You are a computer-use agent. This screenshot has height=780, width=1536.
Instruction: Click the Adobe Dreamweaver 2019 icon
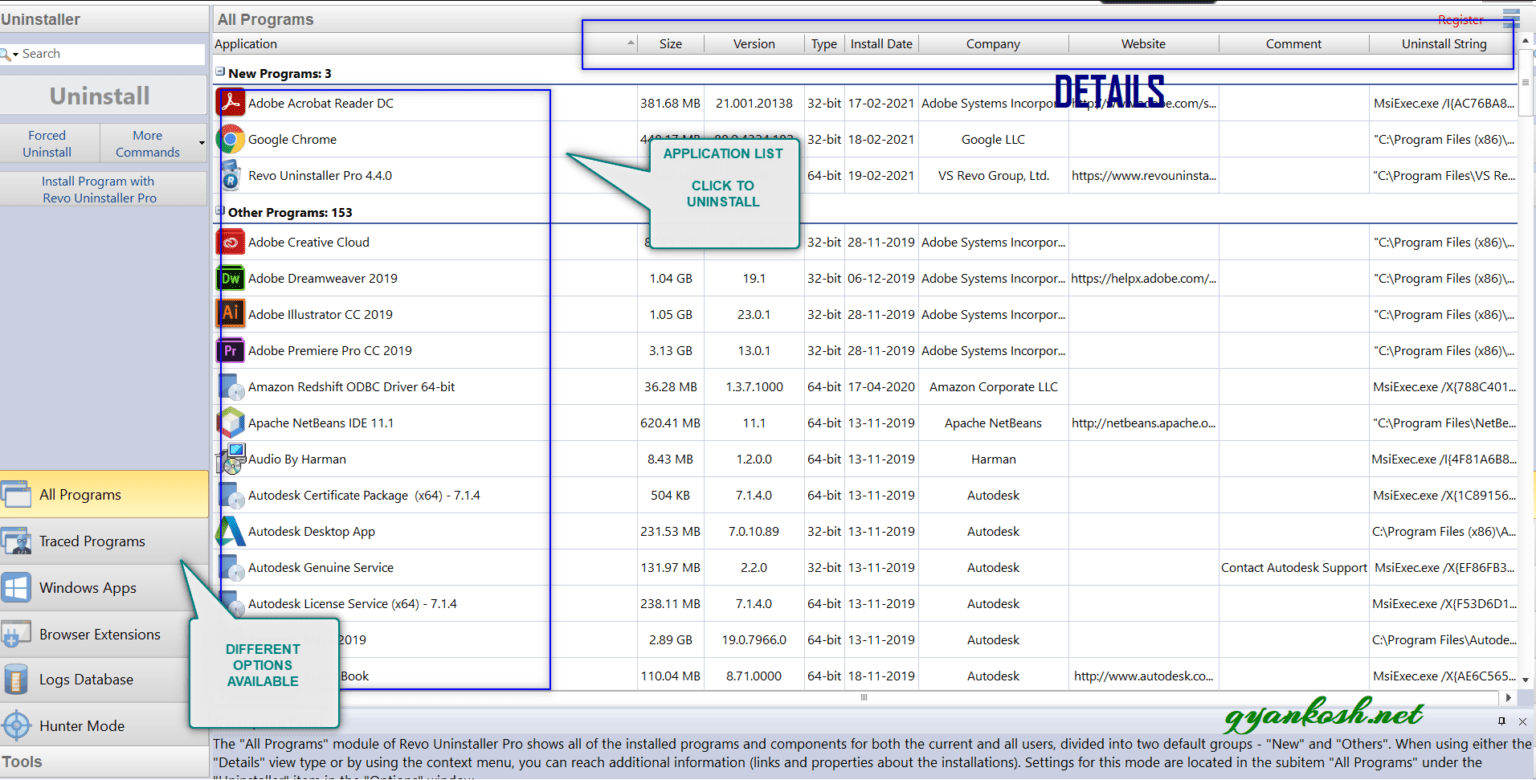click(232, 278)
